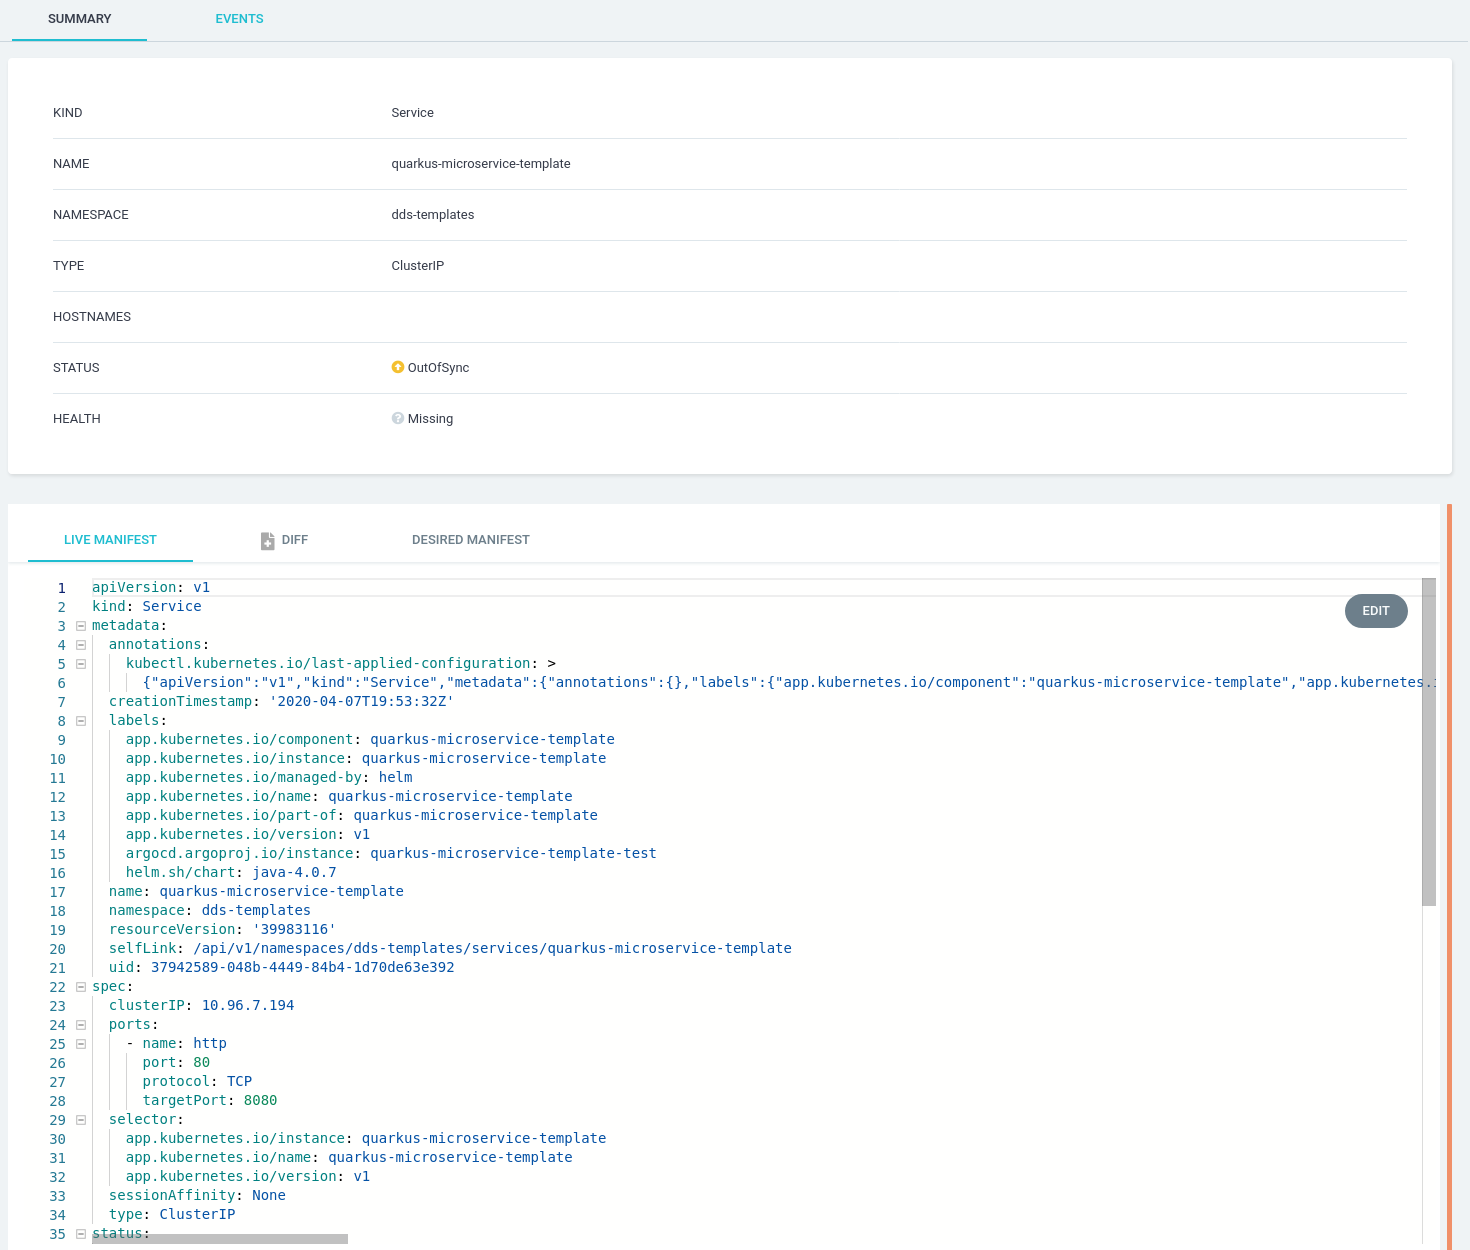Click the 'ClusterIP' type value in summary
The image size is (1470, 1250).
pos(418,266)
